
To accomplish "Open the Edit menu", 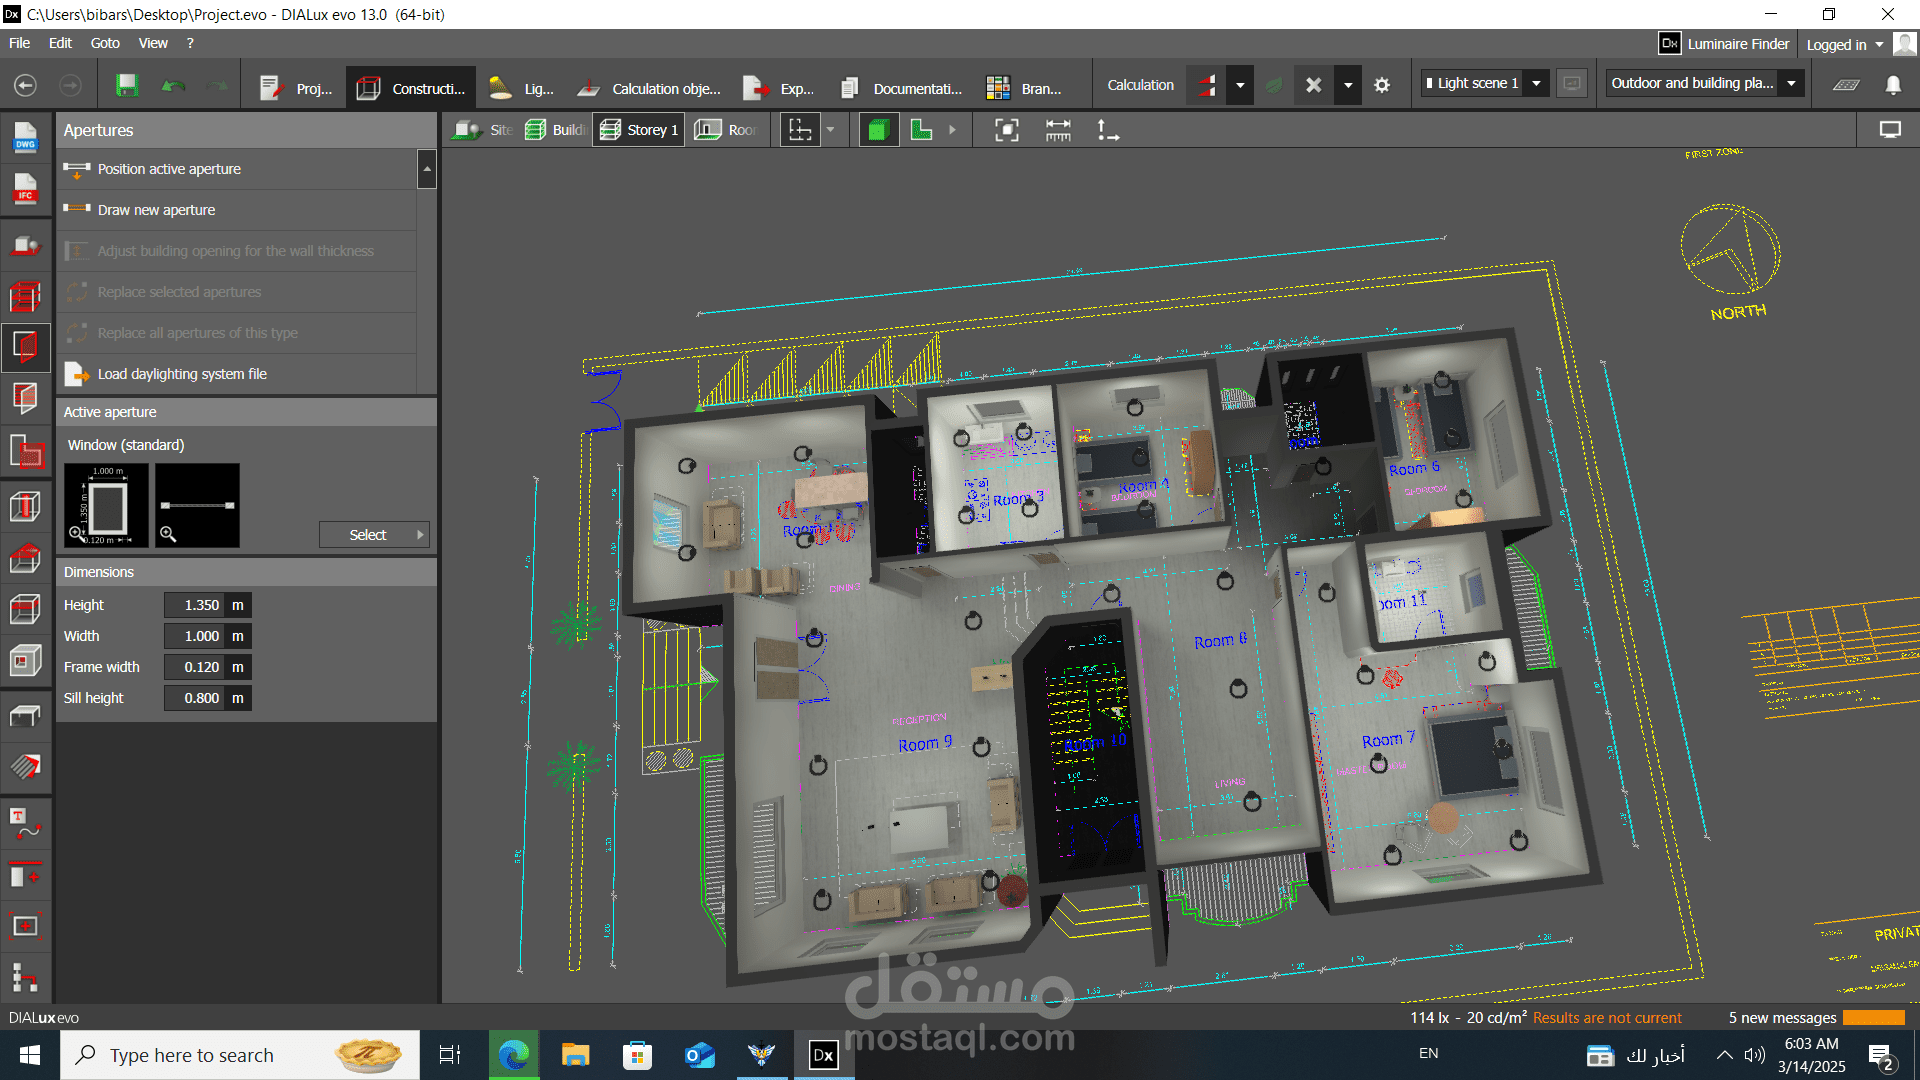I will click(60, 43).
